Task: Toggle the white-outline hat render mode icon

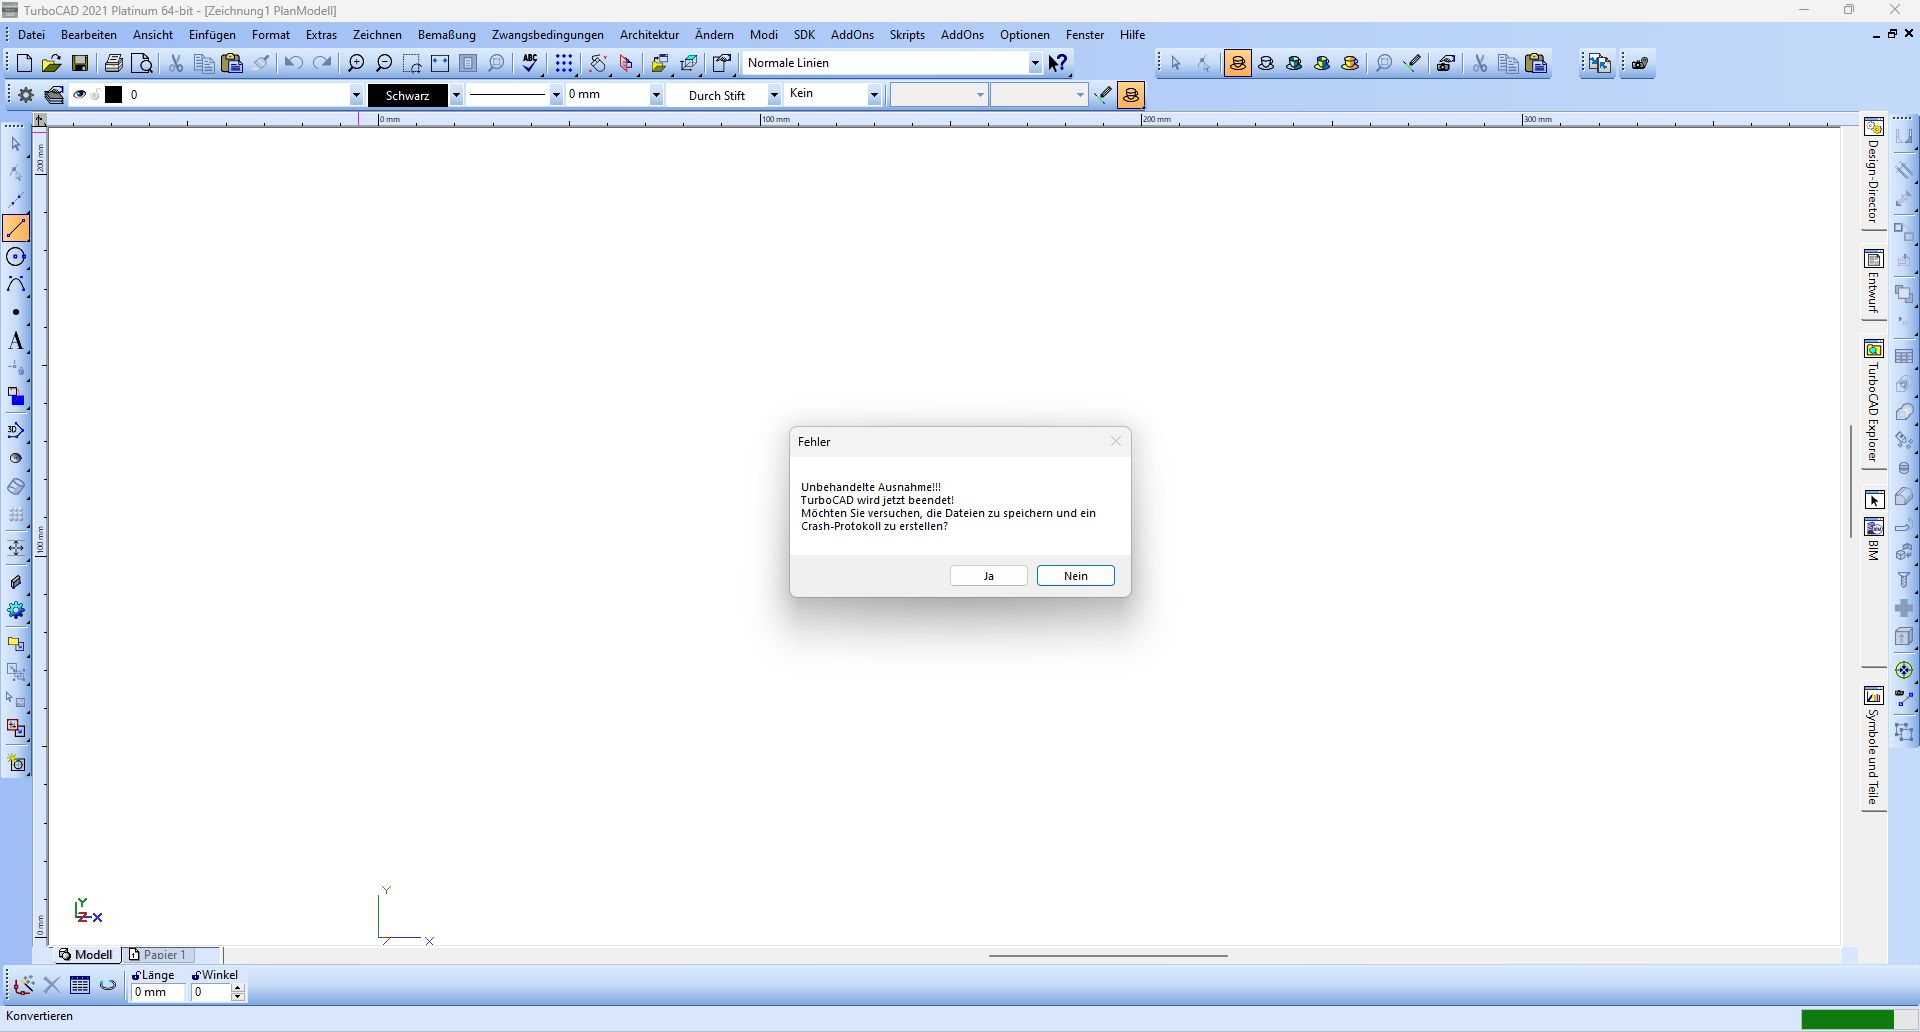Action: pos(1266,63)
